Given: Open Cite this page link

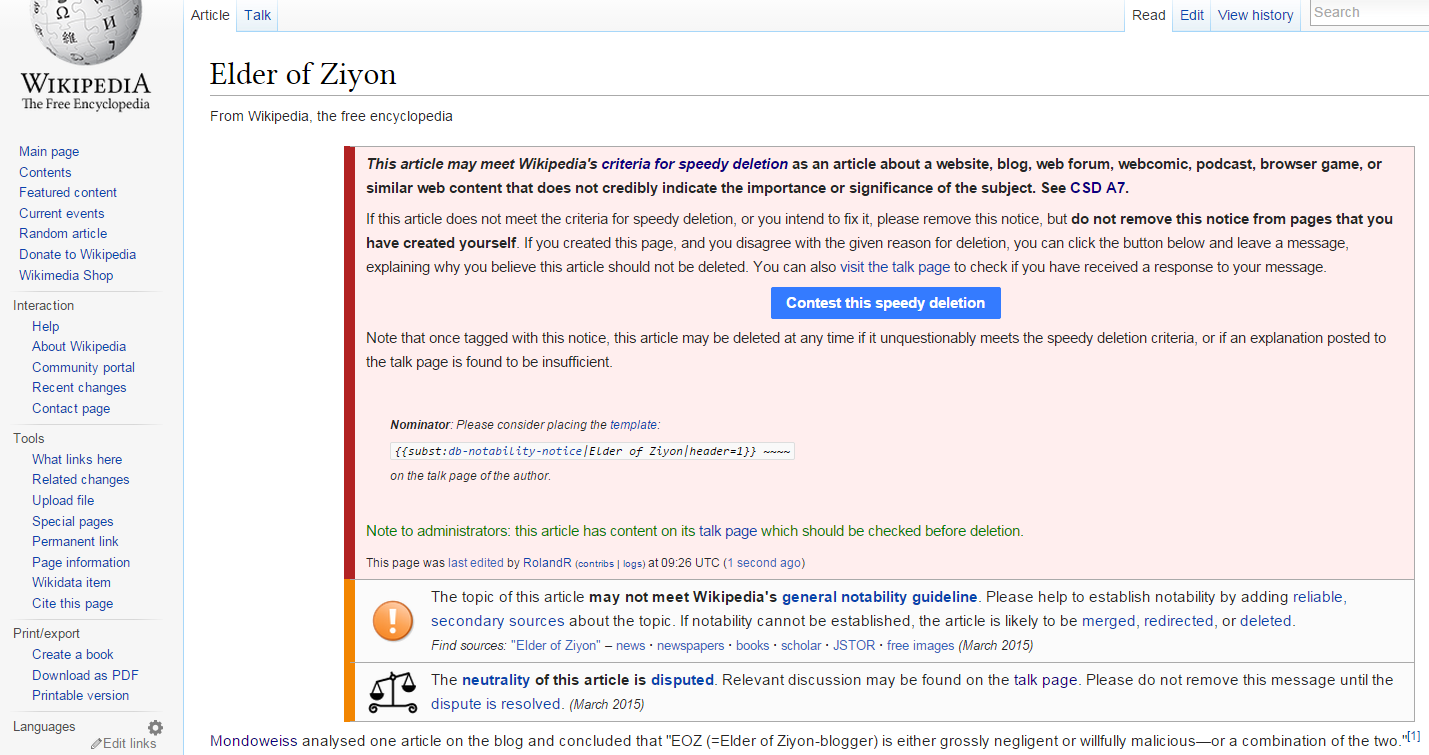Looking at the screenshot, I should [72, 604].
